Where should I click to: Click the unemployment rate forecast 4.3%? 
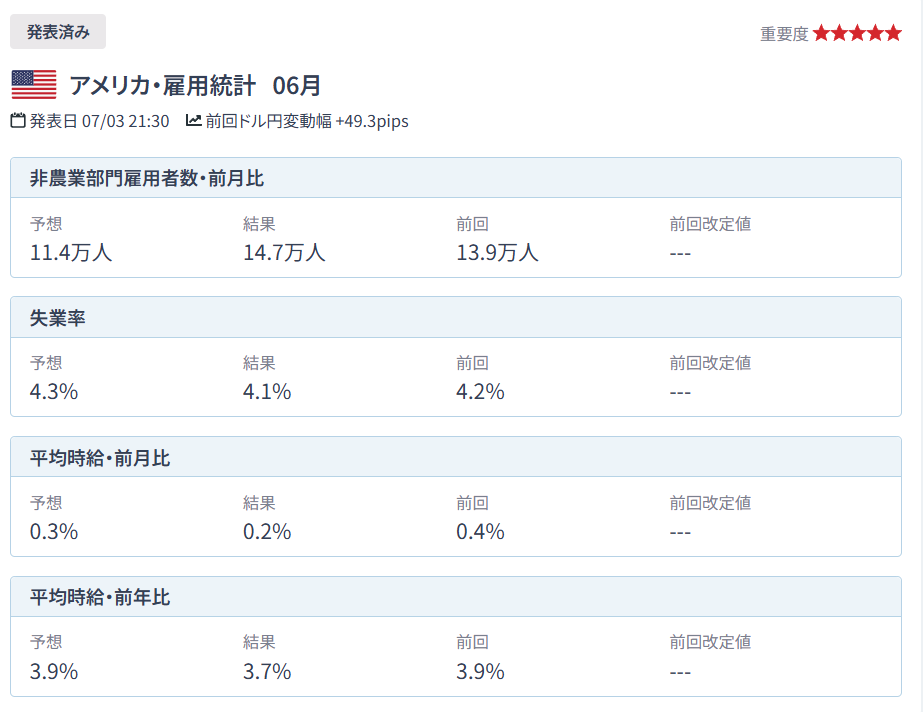click(x=54, y=391)
